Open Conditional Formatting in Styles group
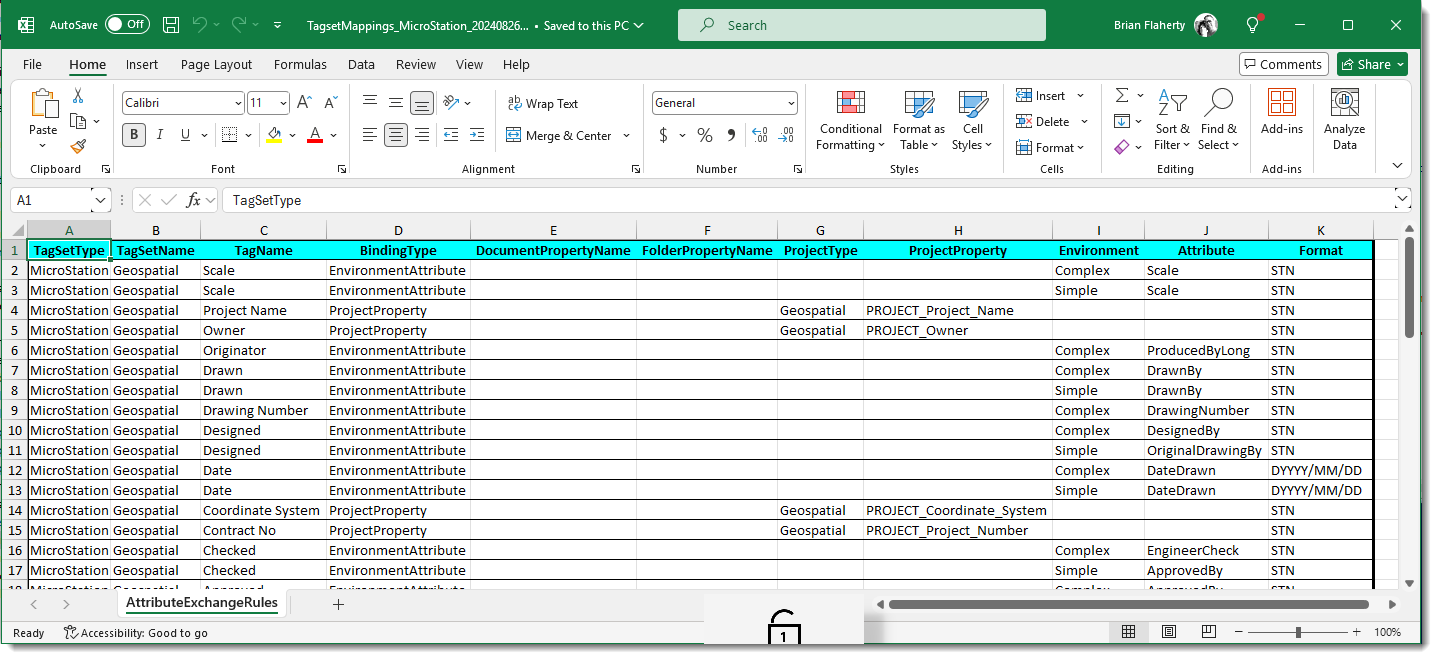The image size is (1437, 659). (850, 121)
